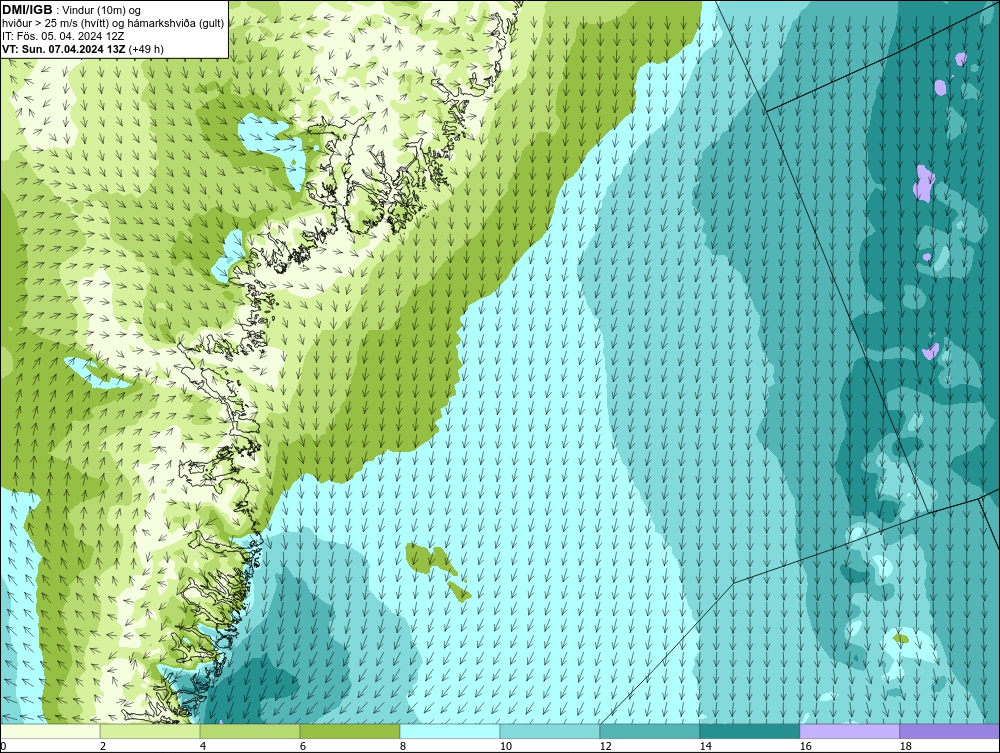Click the 0–2 m/s pale color swatch
1000x753 pixels.
50,731
